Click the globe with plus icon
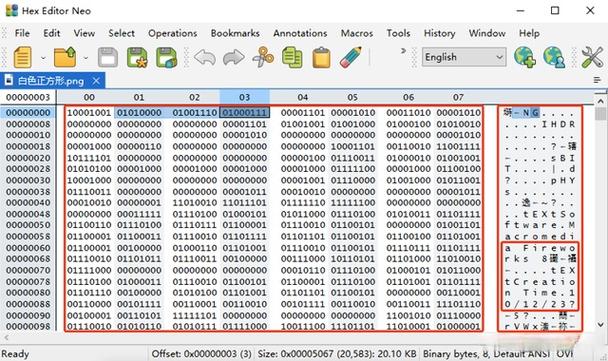The image size is (608, 361). (x=525, y=57)
